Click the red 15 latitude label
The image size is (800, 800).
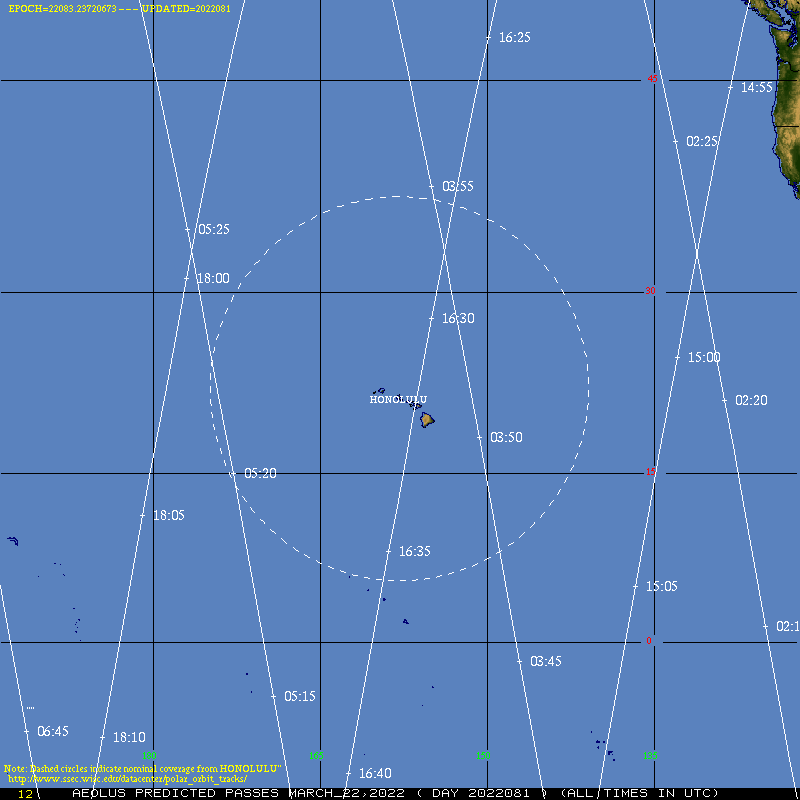(x=651, y=472)
